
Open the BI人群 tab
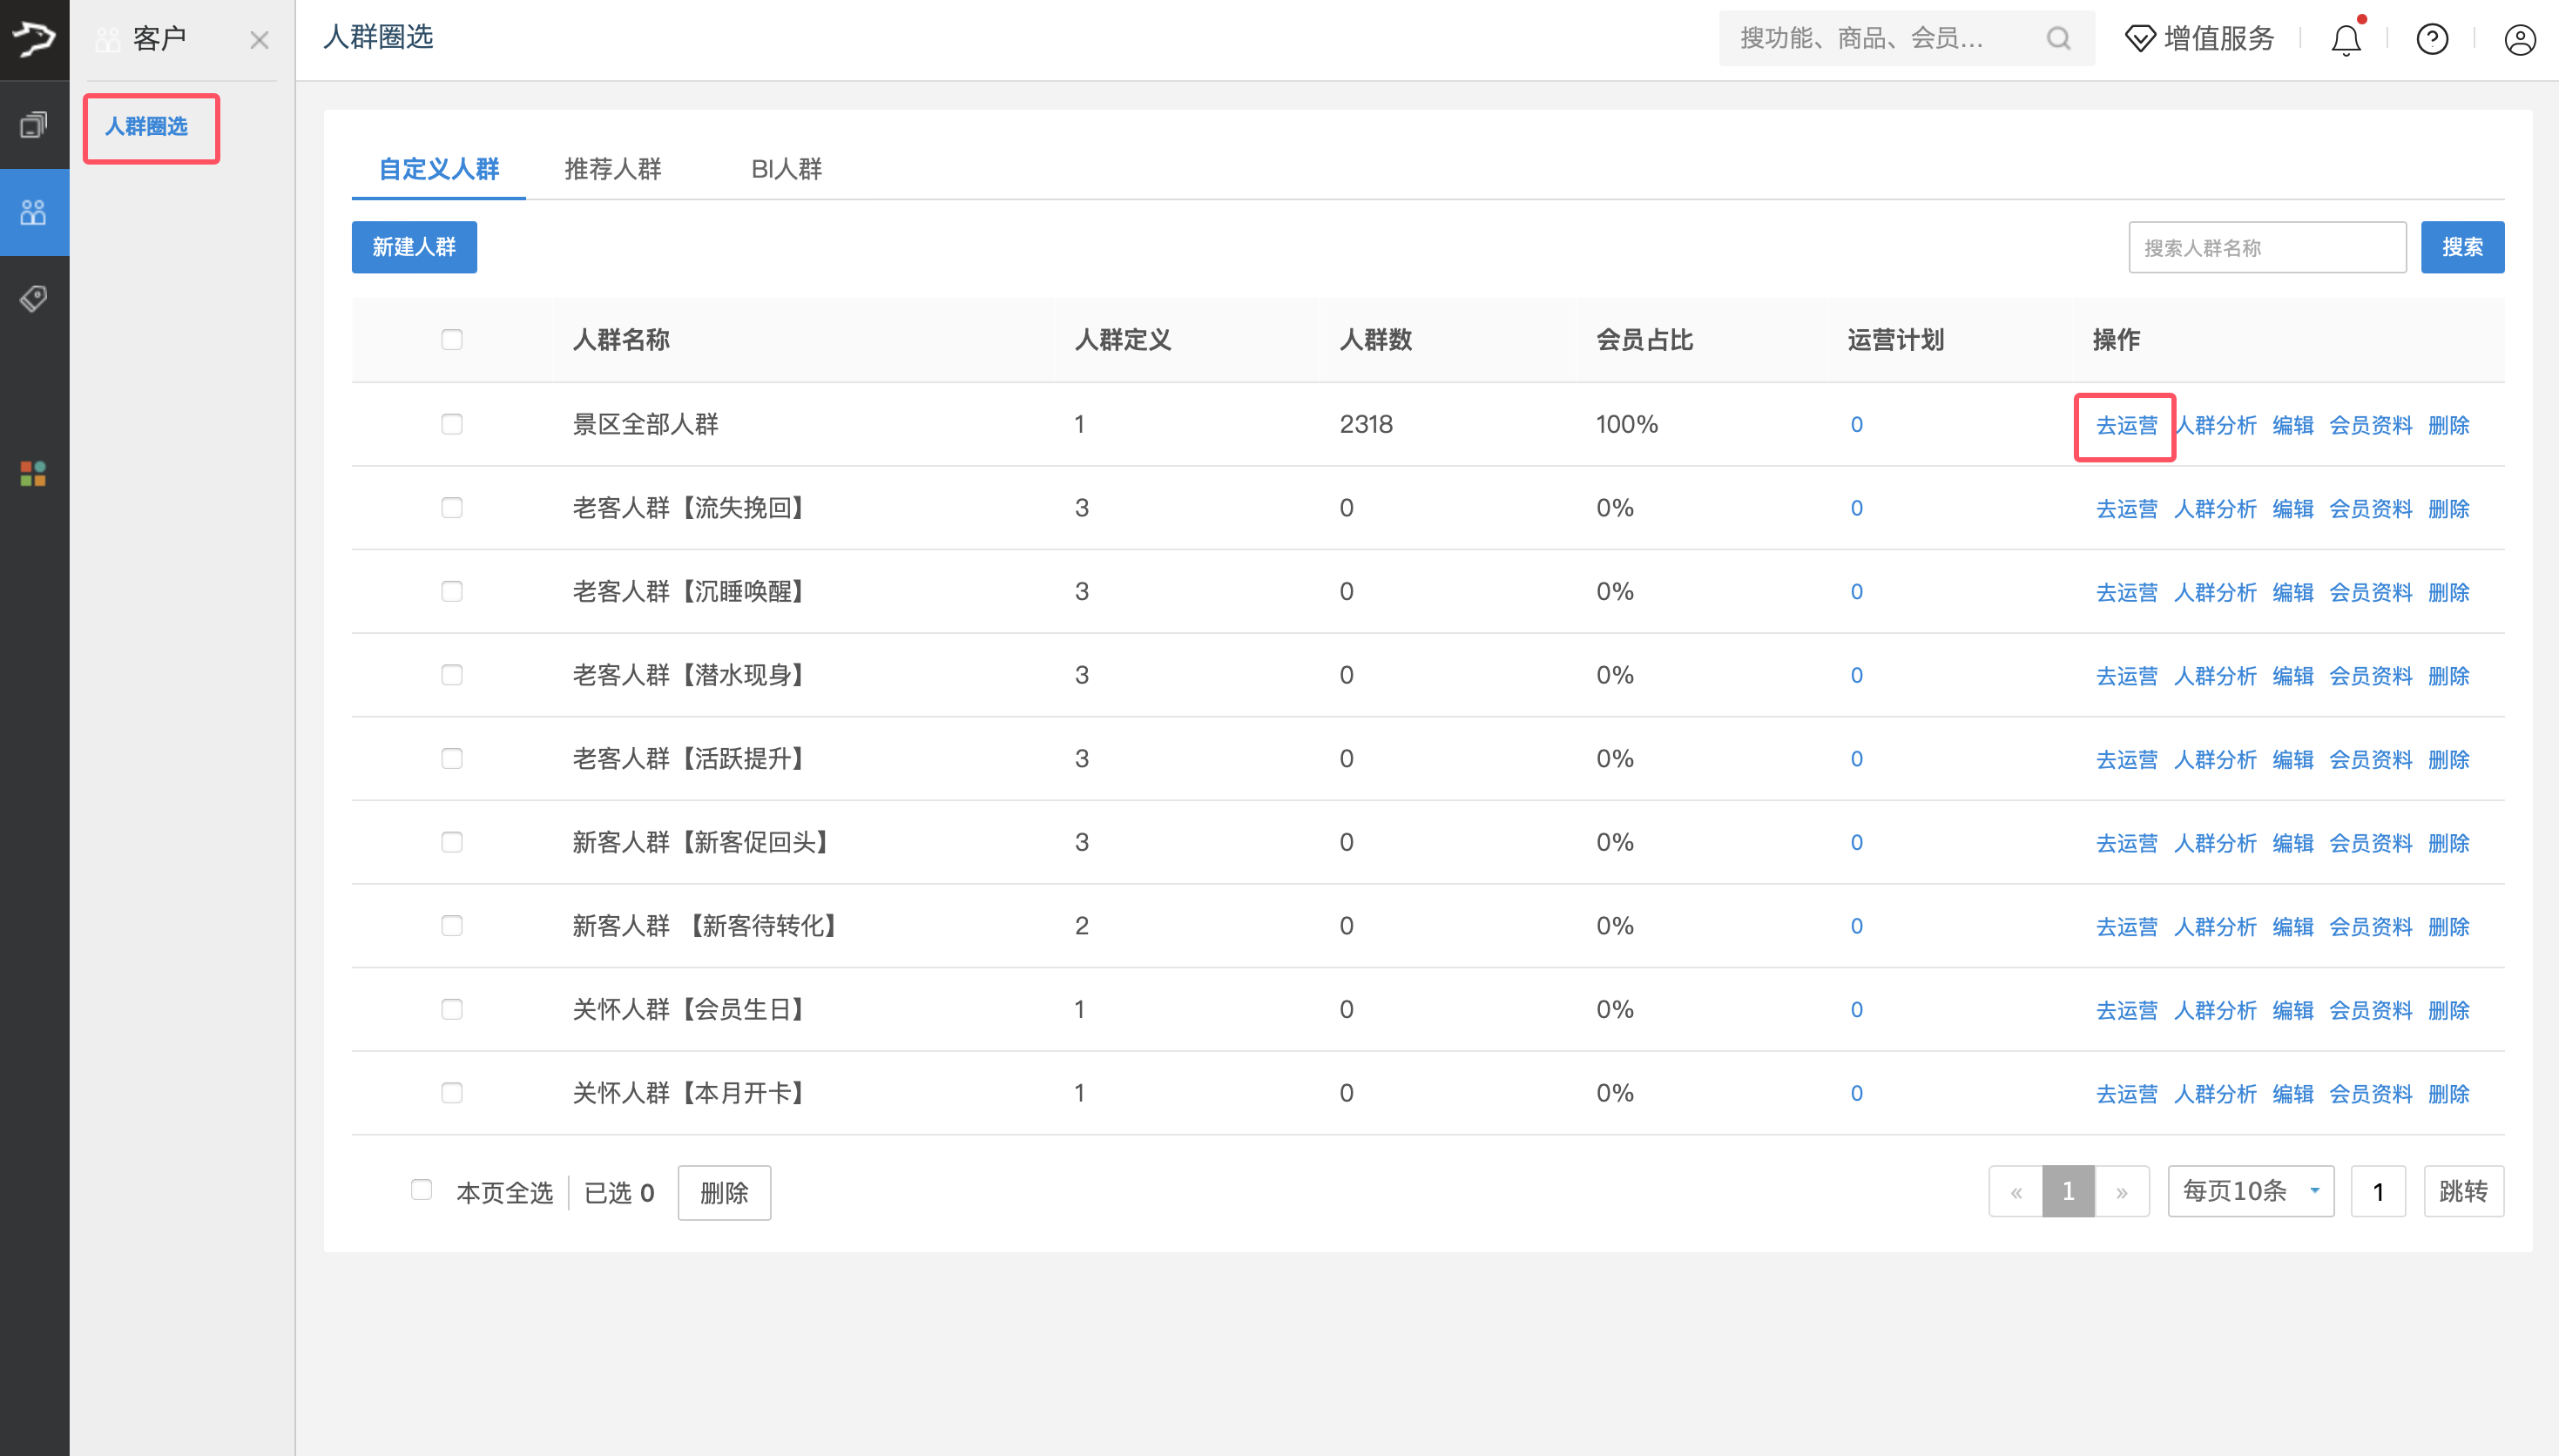pos(786,169)
